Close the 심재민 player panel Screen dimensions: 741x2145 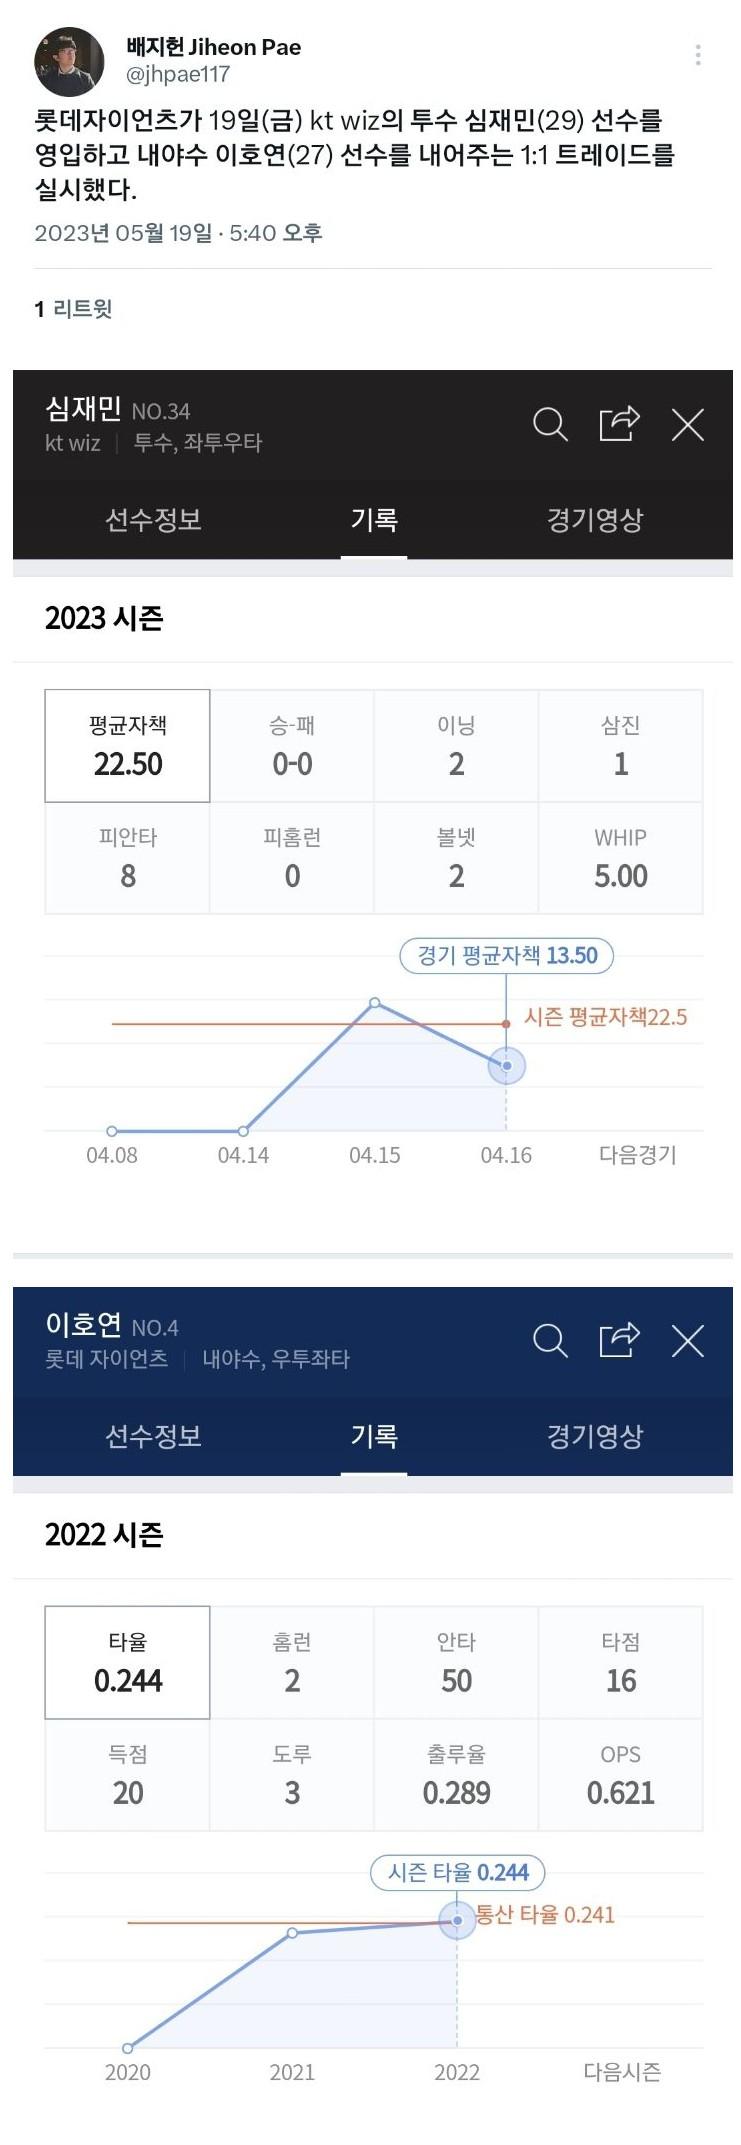tap(688, 425)
